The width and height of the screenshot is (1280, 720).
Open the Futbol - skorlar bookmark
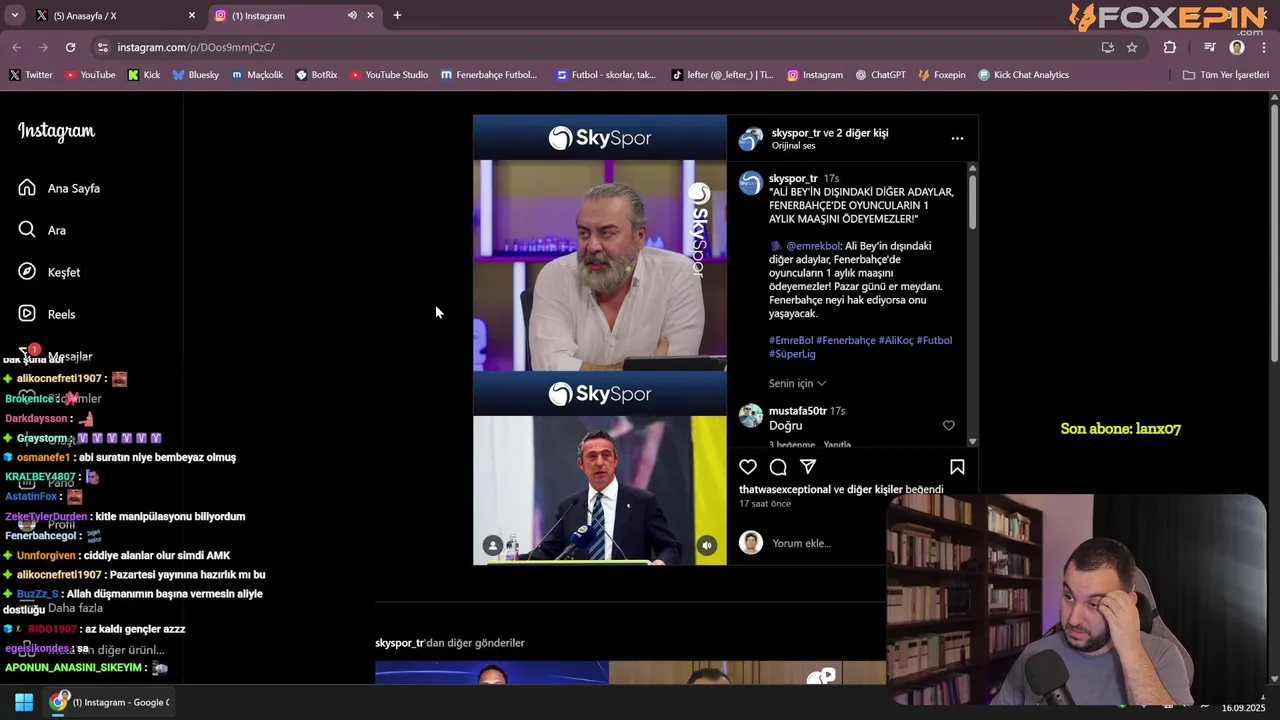[606, 75]
